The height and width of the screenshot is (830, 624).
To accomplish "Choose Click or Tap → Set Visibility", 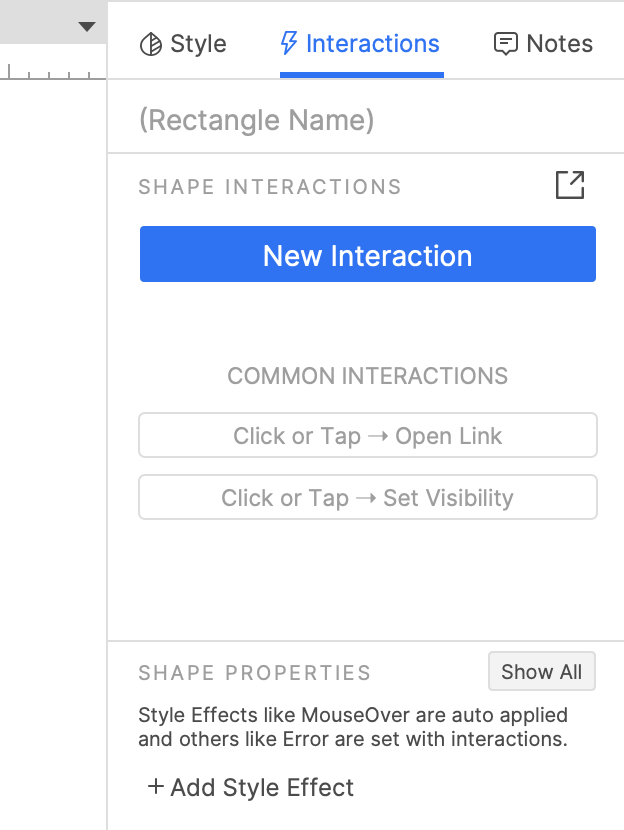I will coord(367,498).
